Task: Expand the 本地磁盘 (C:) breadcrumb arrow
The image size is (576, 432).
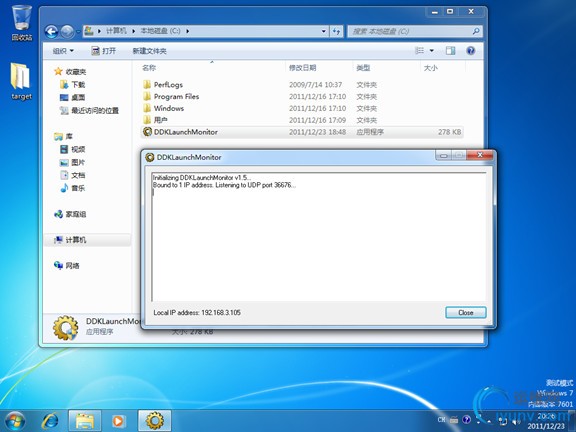Action: (187, 31)
